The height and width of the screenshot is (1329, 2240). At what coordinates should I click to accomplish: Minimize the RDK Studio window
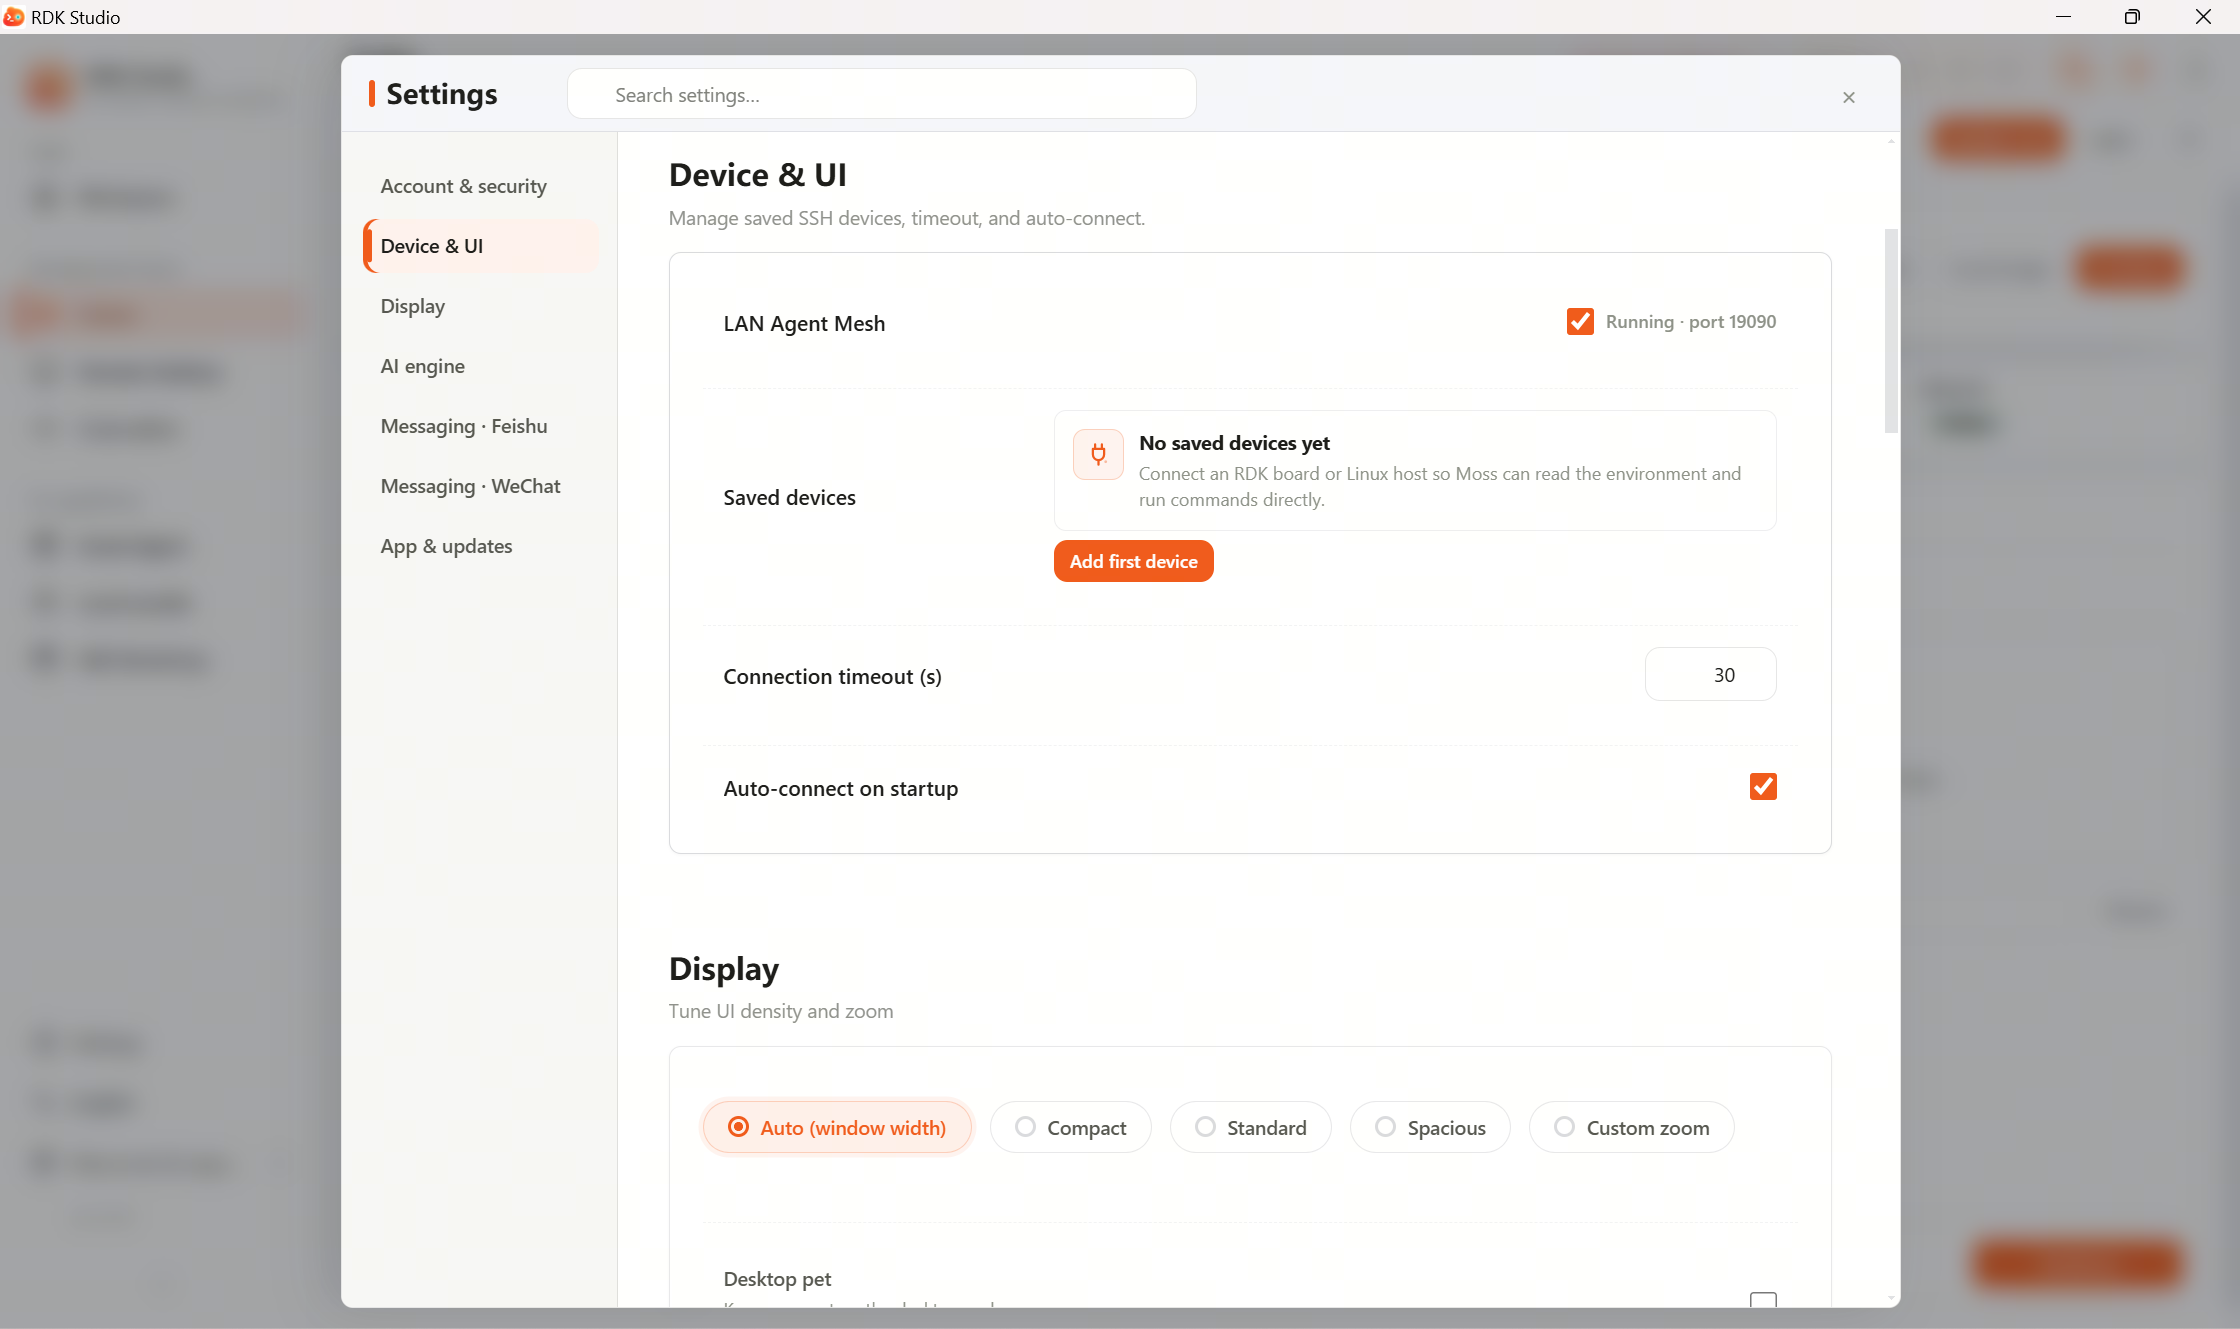coord(2062,17)
